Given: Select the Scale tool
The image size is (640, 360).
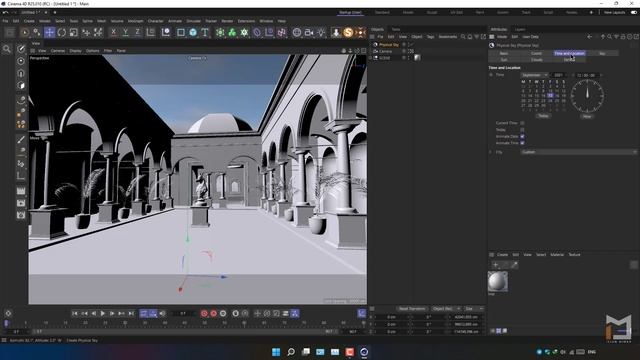Looking at the screenshot, I should [x=73, y=32].
